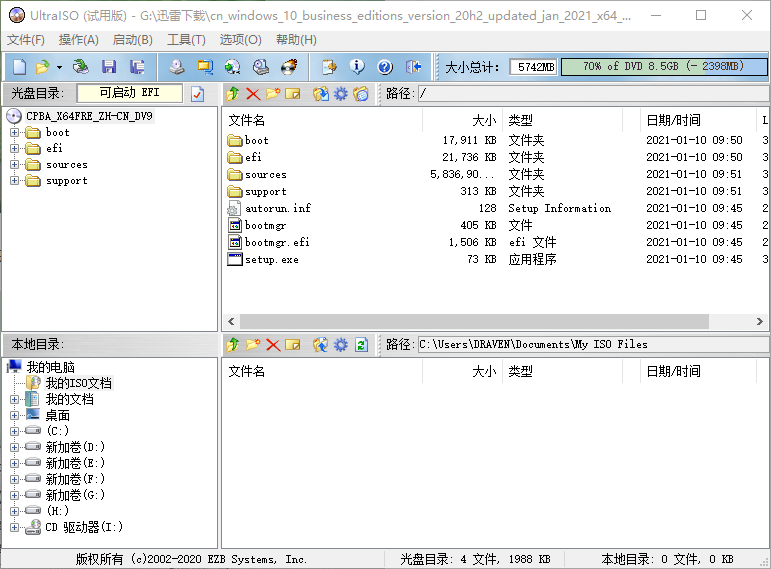Viewport: 771px width, 569px height.
Task: Sort disc list by 类型 column header
Action: point(563,120)
